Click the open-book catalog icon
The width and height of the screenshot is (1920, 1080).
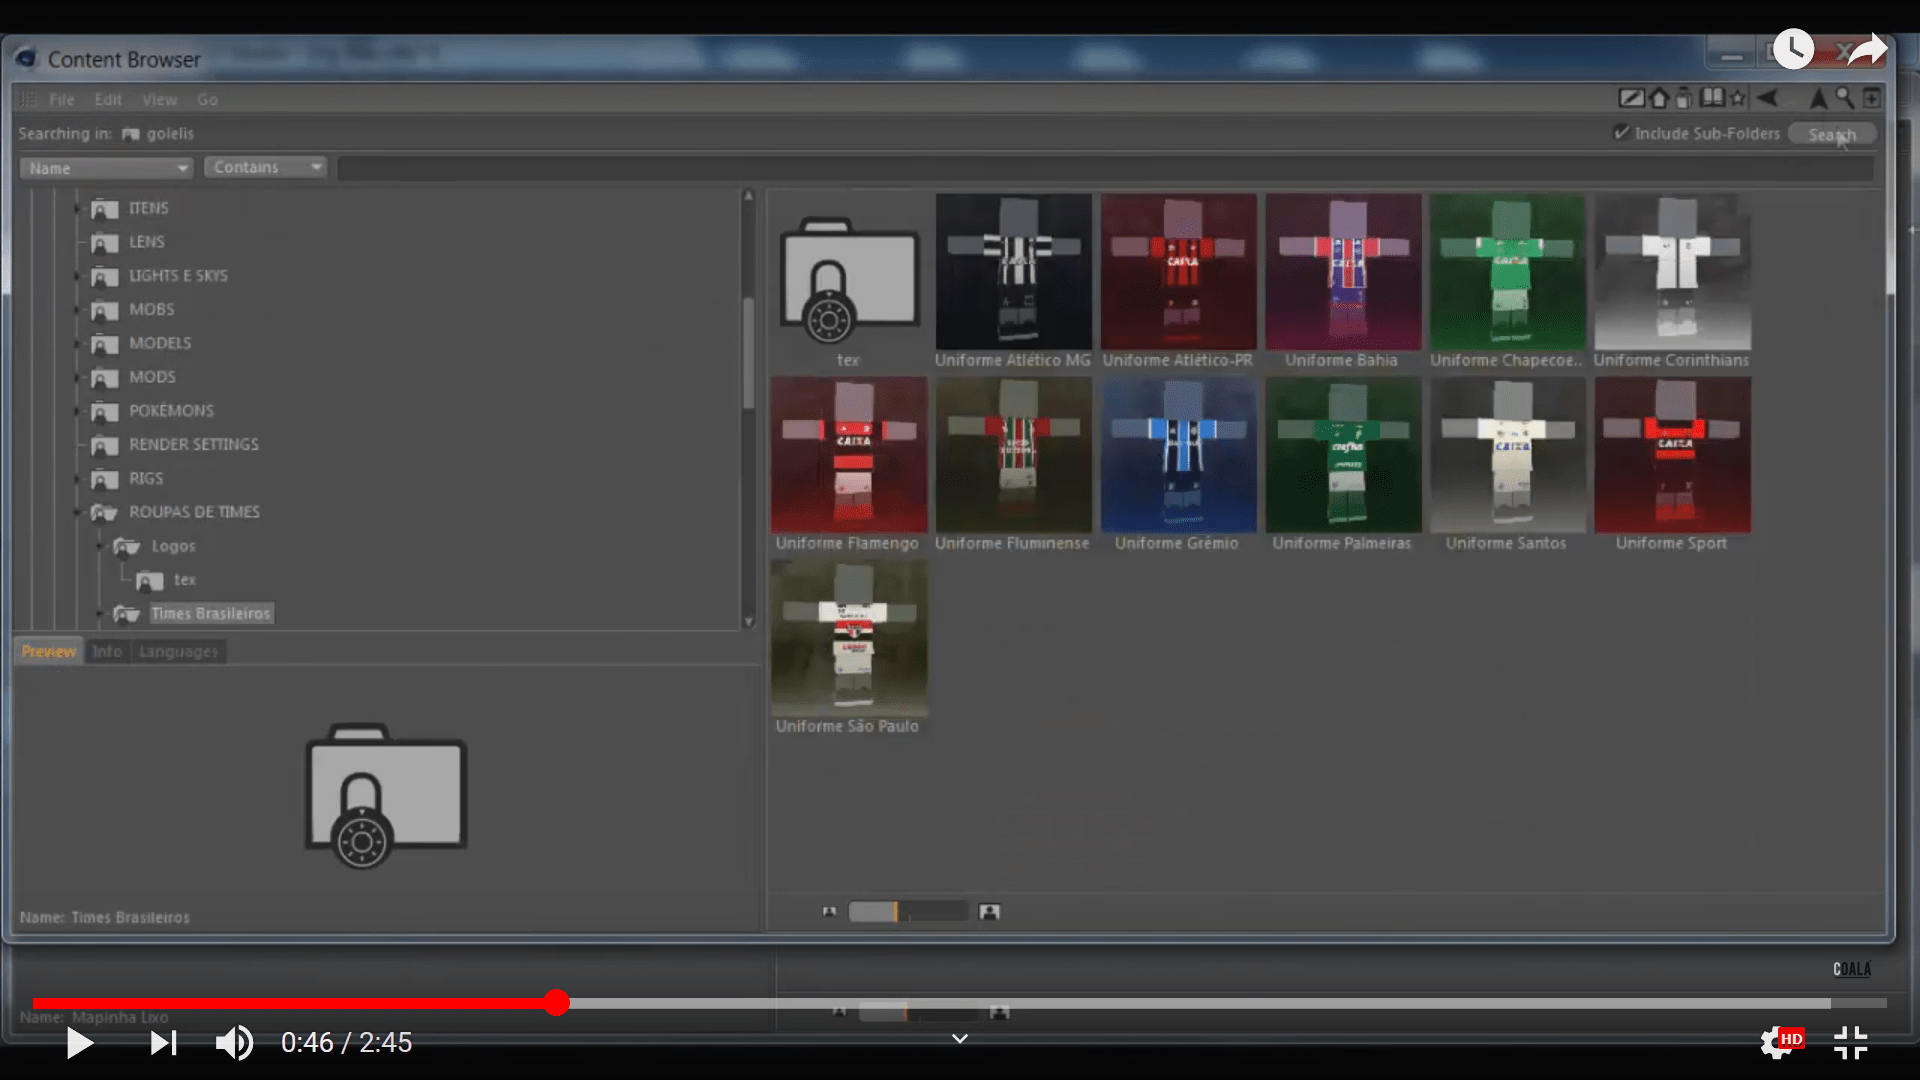[1712, 98]
